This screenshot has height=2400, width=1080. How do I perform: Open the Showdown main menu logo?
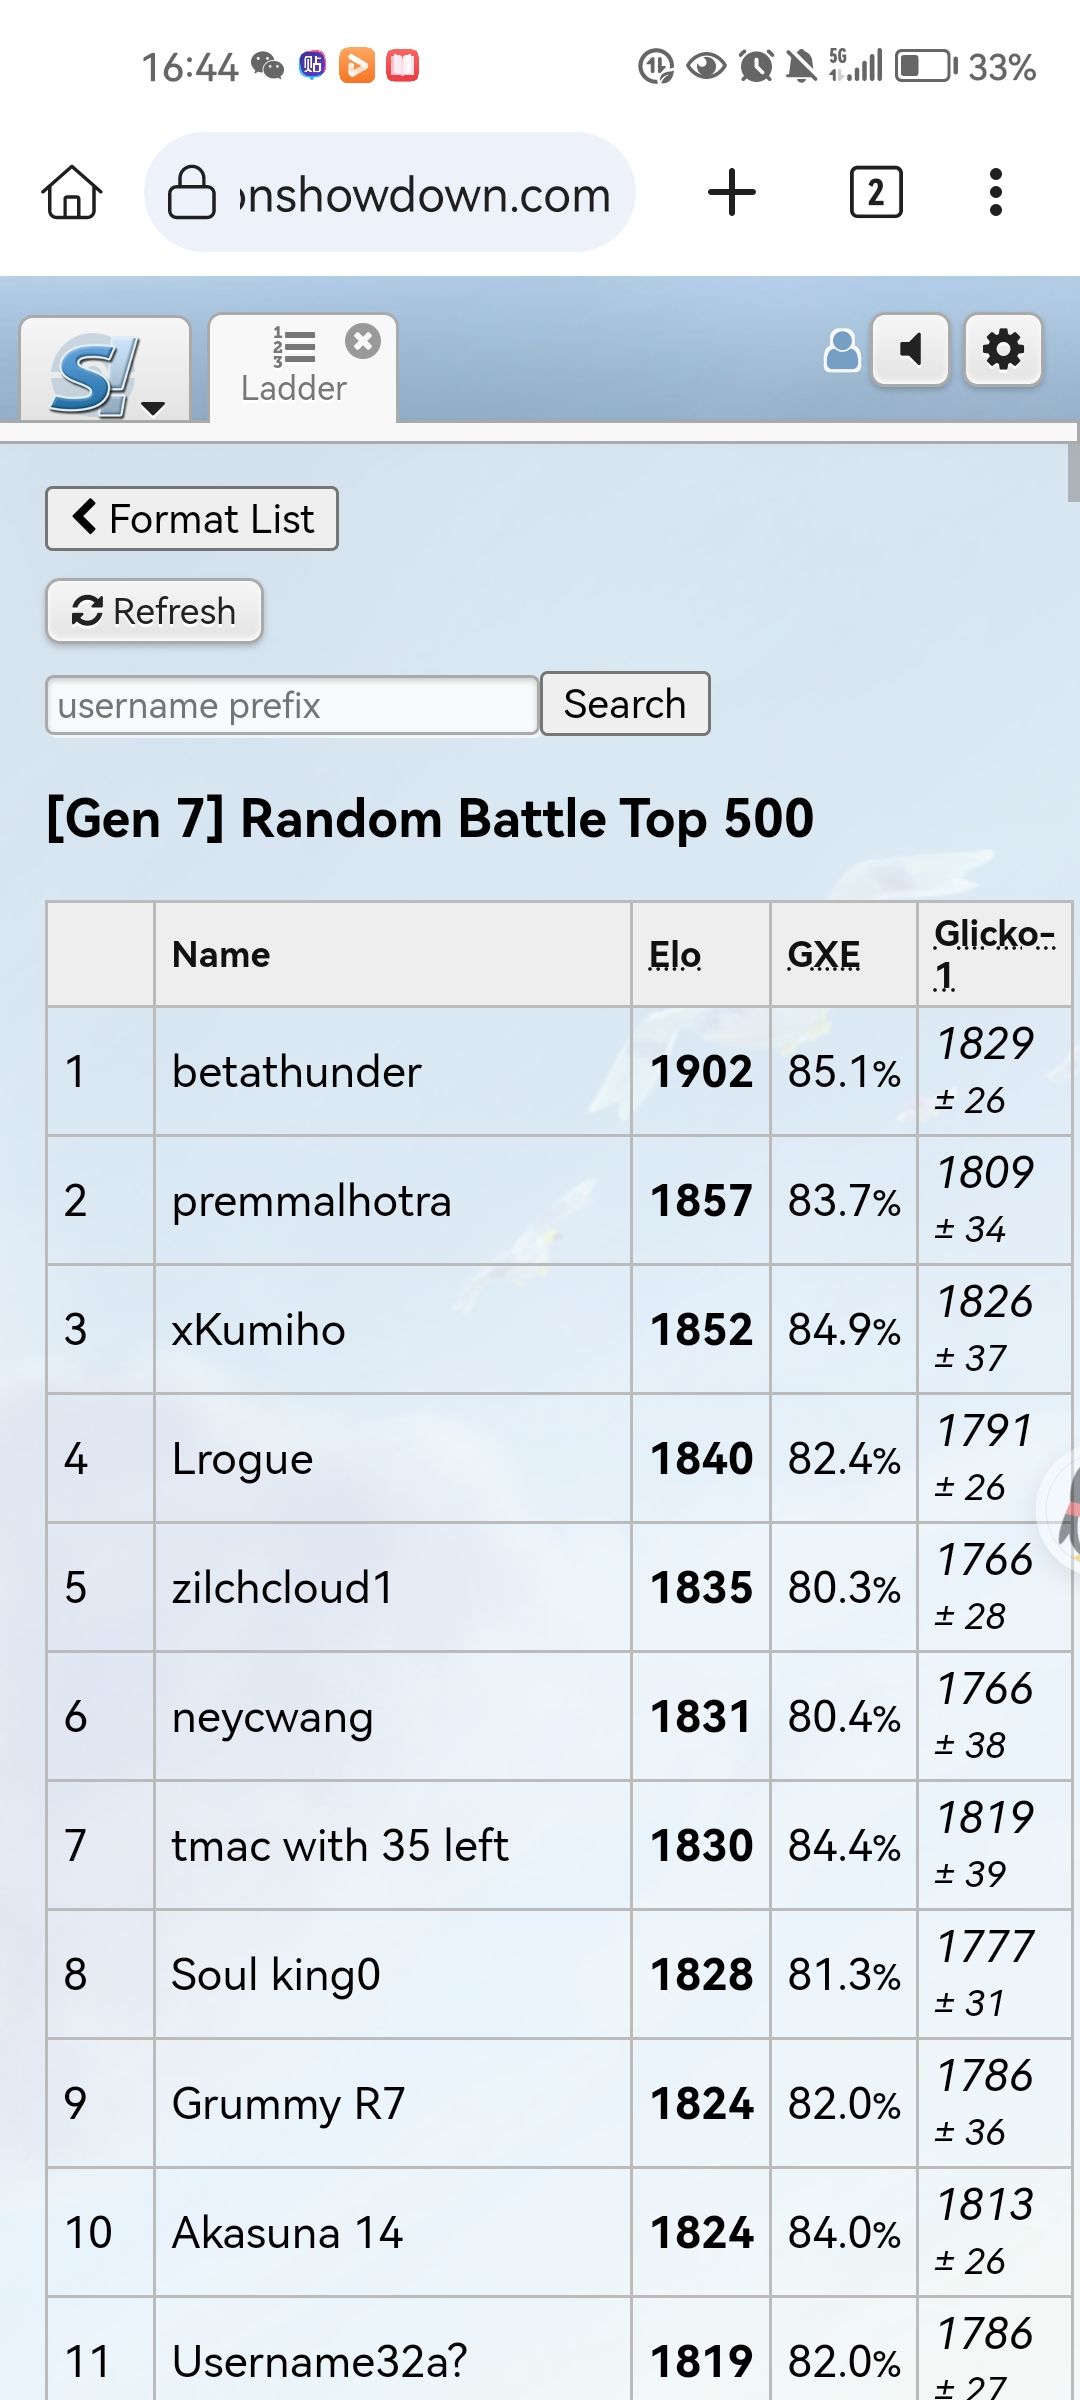(x=104, y=372)
